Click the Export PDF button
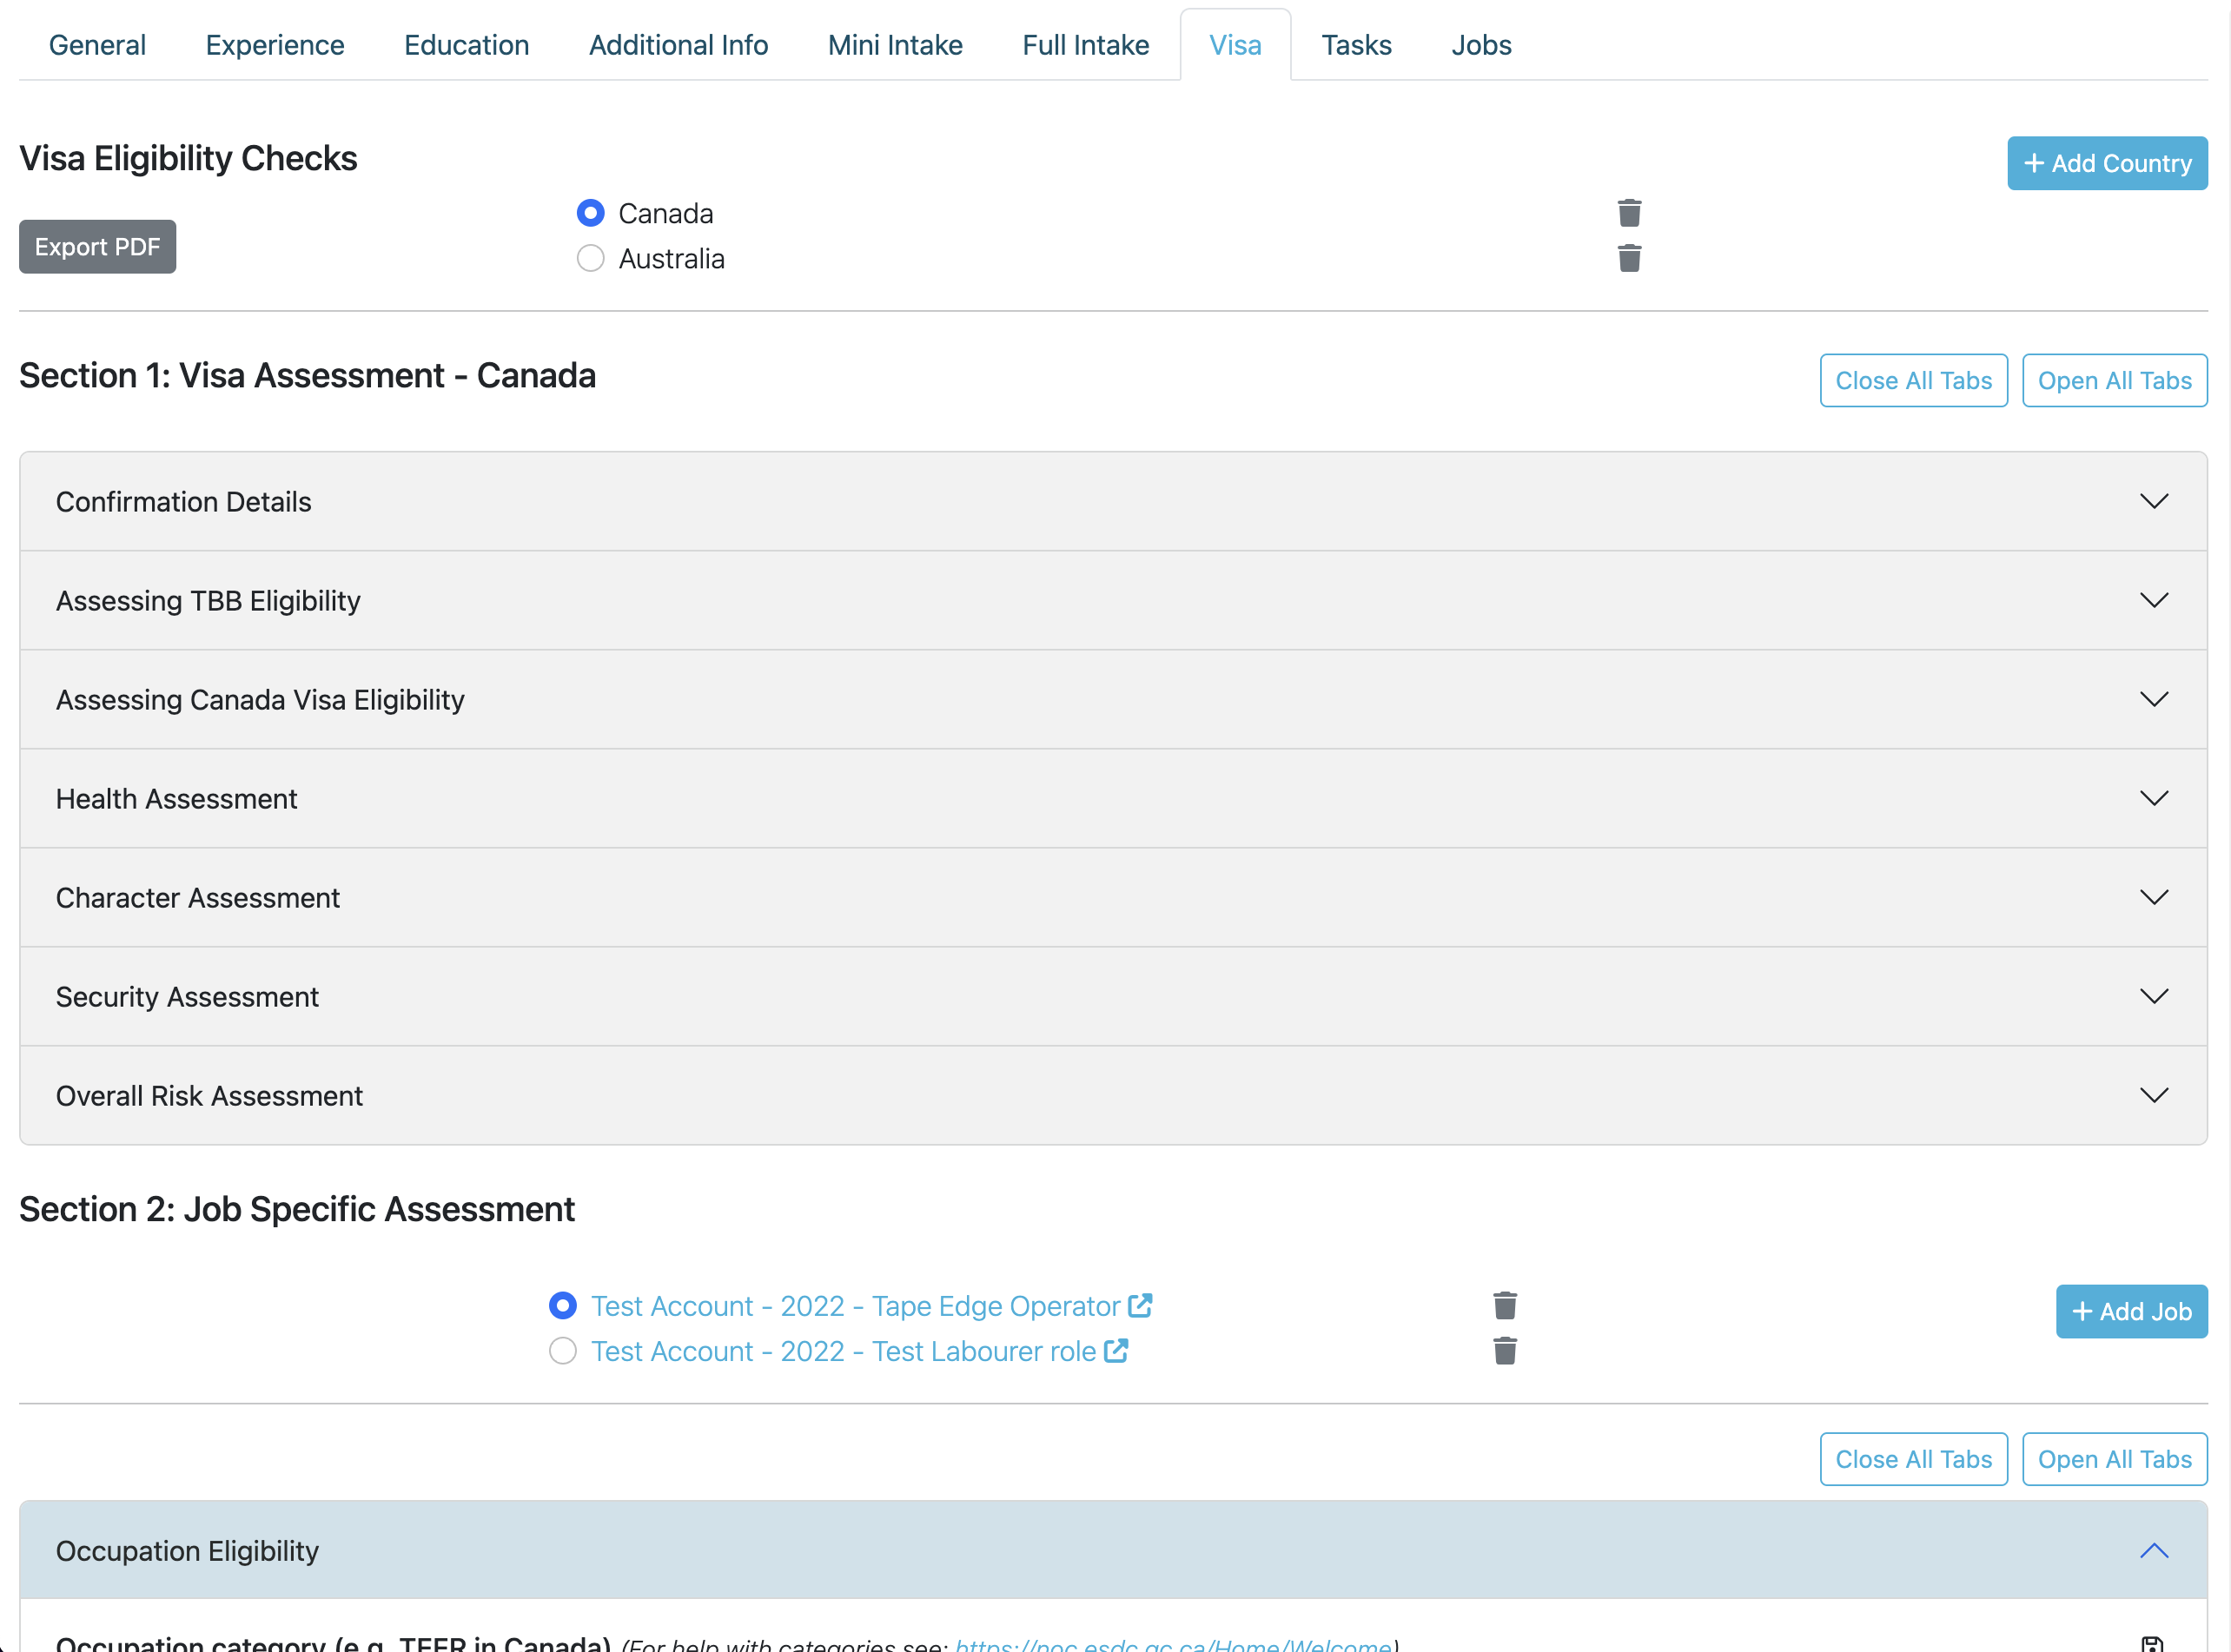 [x=97, y=246]
